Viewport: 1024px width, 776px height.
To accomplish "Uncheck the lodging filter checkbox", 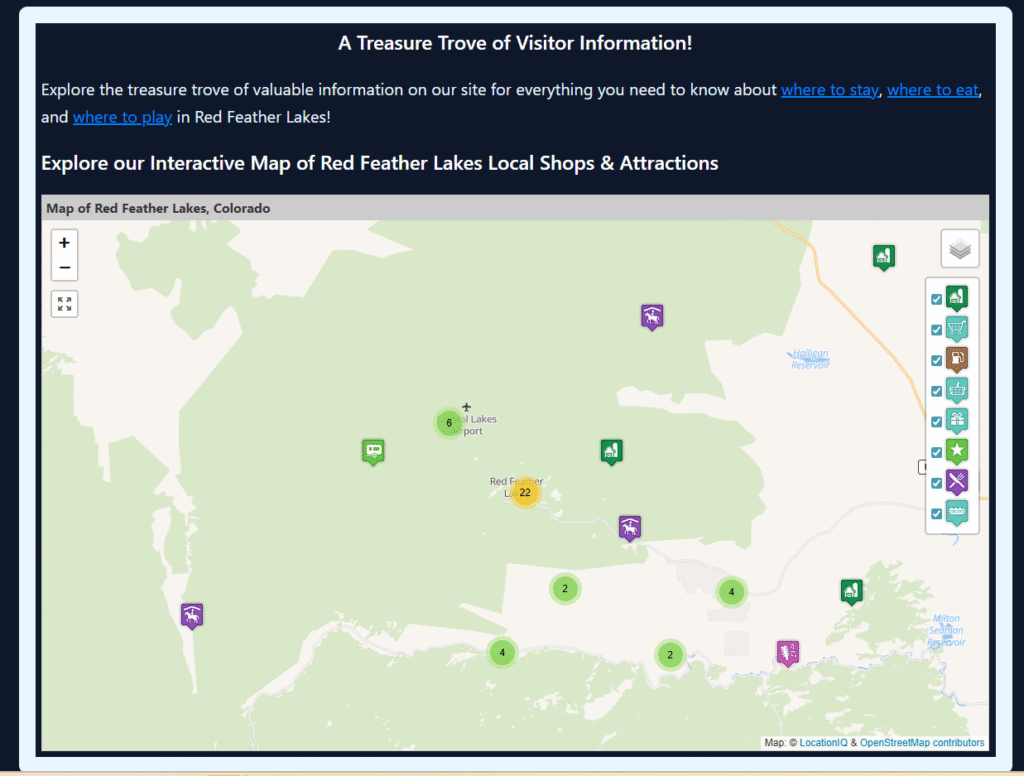I will pyautogui.click(x=935, y=297).
